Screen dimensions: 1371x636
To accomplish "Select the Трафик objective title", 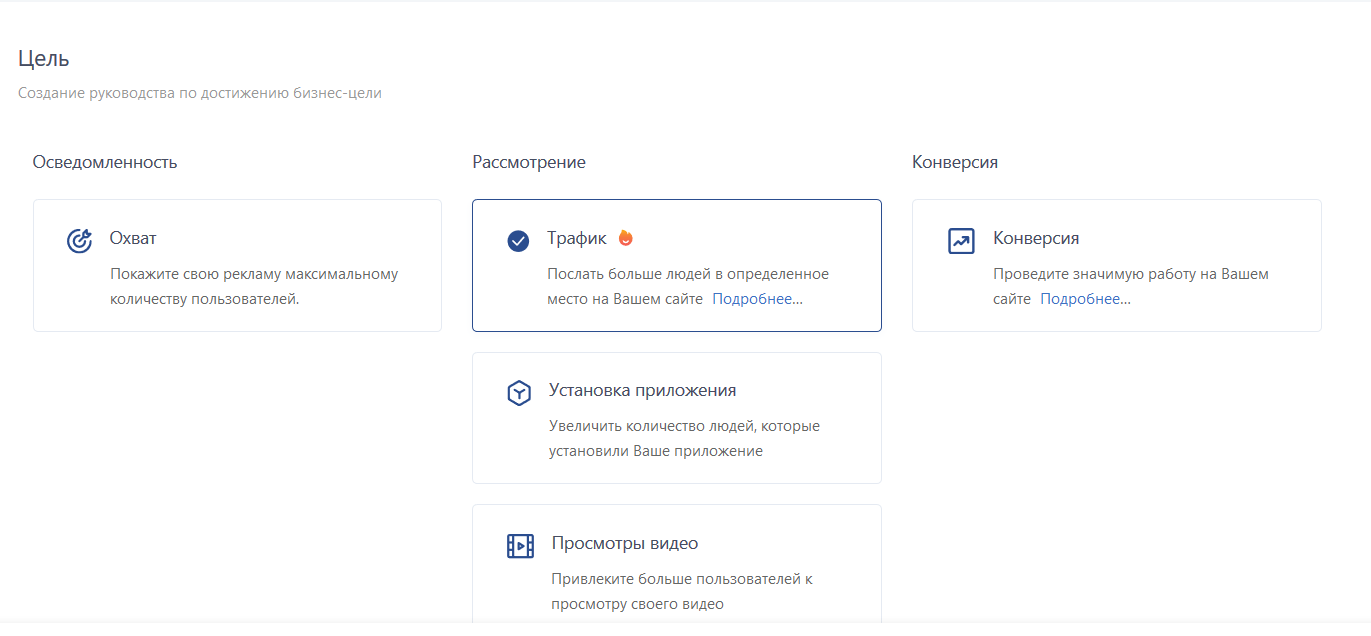I will (x=577, y=239).
